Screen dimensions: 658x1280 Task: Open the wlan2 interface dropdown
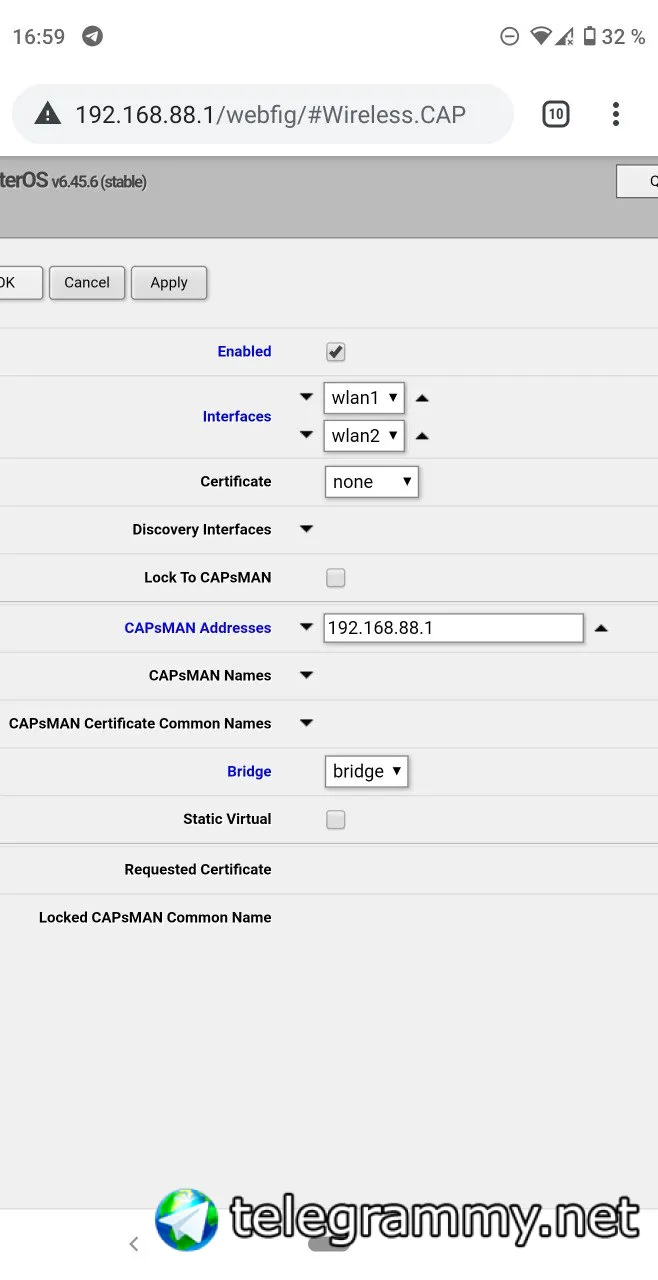pos(364,436)
